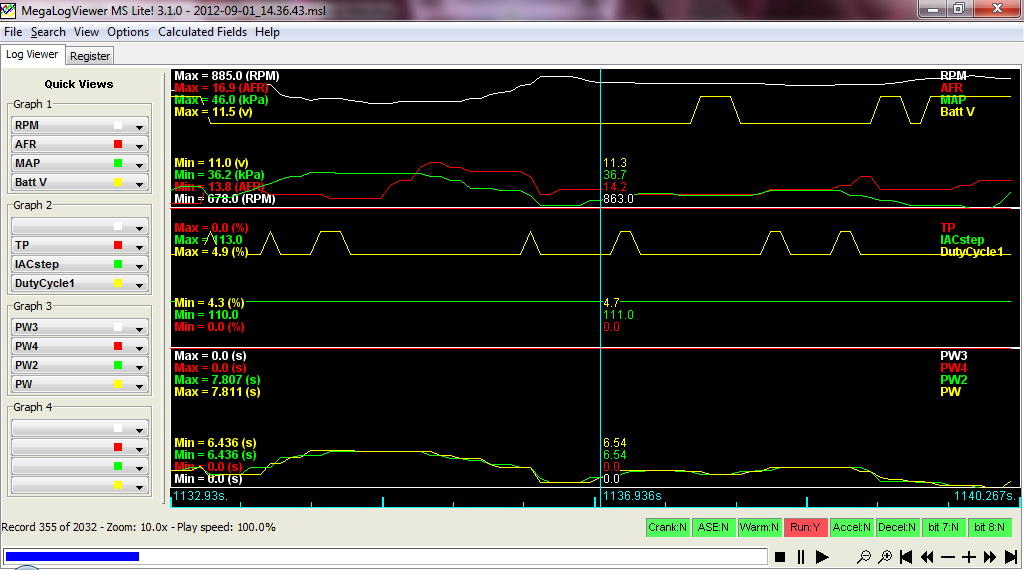Image resolution: width=1024 pixels, height=570 pixels.
Task: Stop log playback
Action: point(780,557)
